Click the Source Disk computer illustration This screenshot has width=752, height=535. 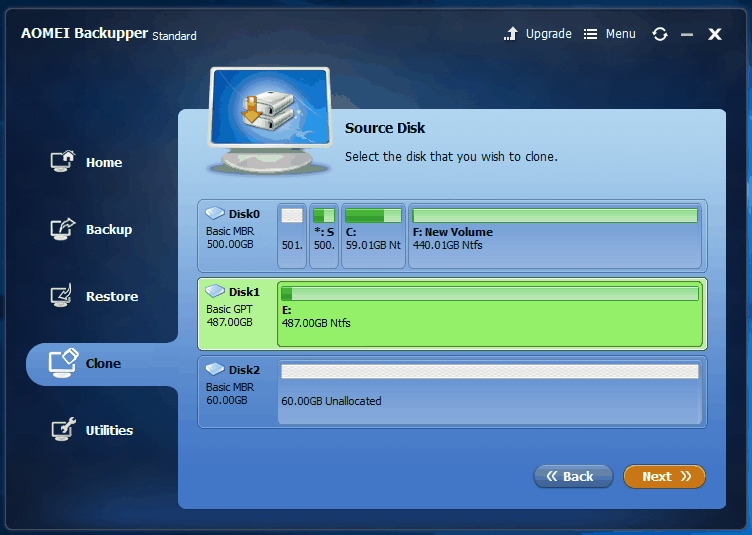pyautogui.click(x=270, y=121)
